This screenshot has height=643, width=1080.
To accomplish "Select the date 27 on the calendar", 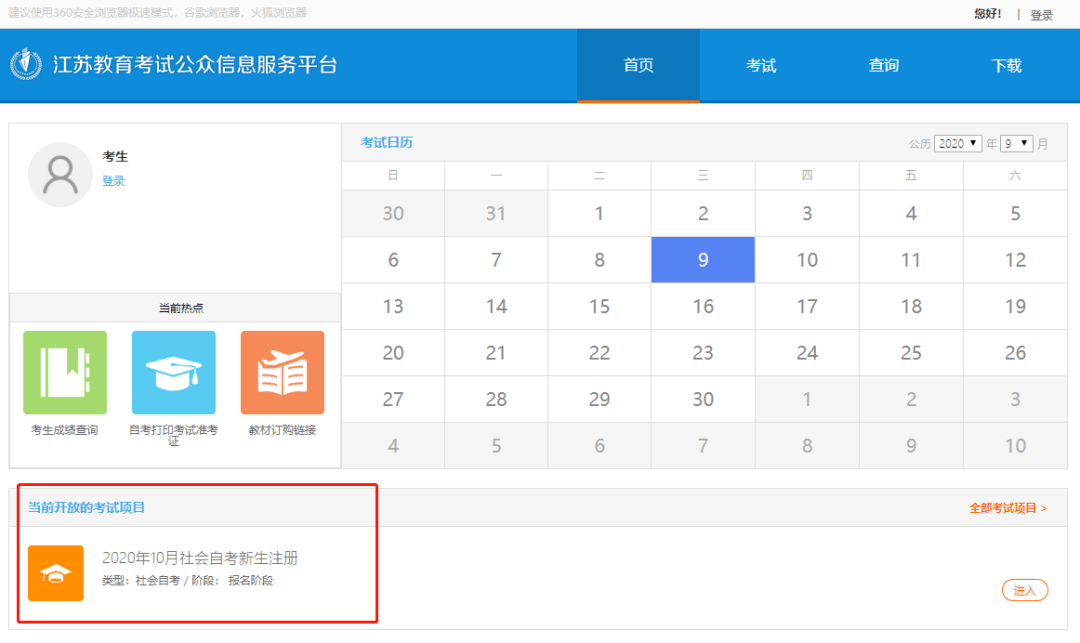I will pos(393,399).
